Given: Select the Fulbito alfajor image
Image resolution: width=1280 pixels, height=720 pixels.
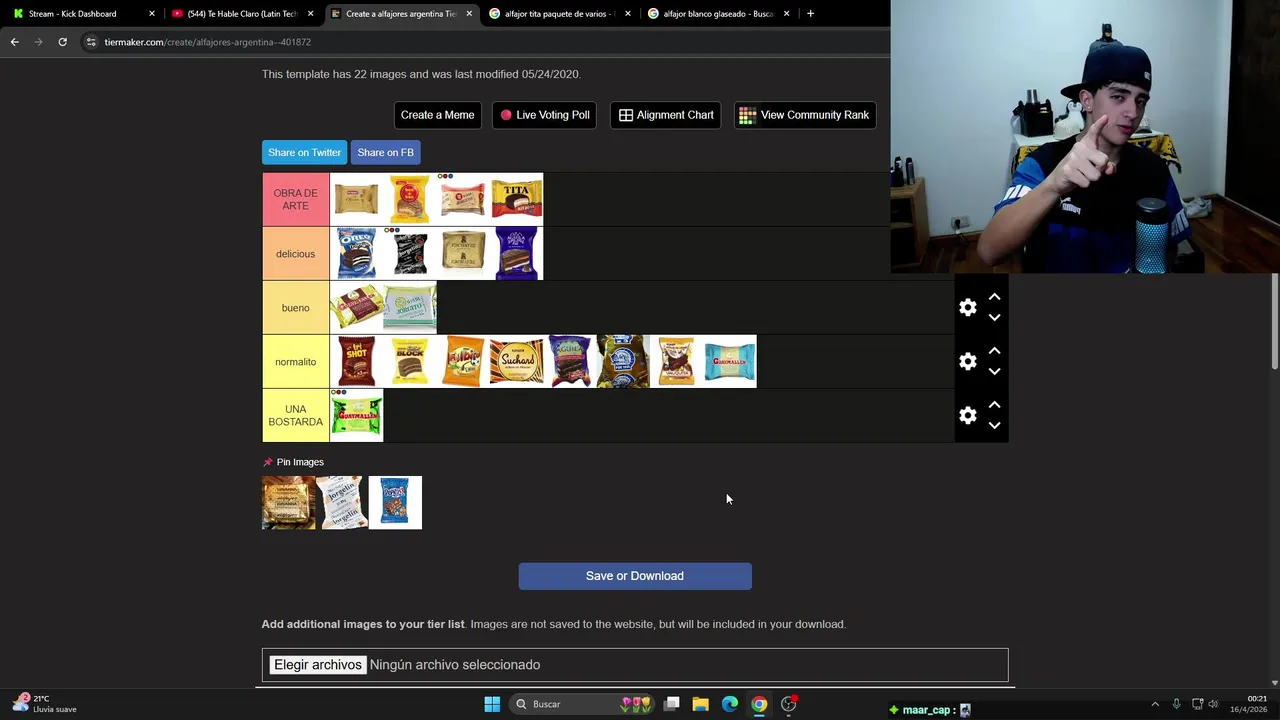Looking at the screenshot, I should 463,362.
